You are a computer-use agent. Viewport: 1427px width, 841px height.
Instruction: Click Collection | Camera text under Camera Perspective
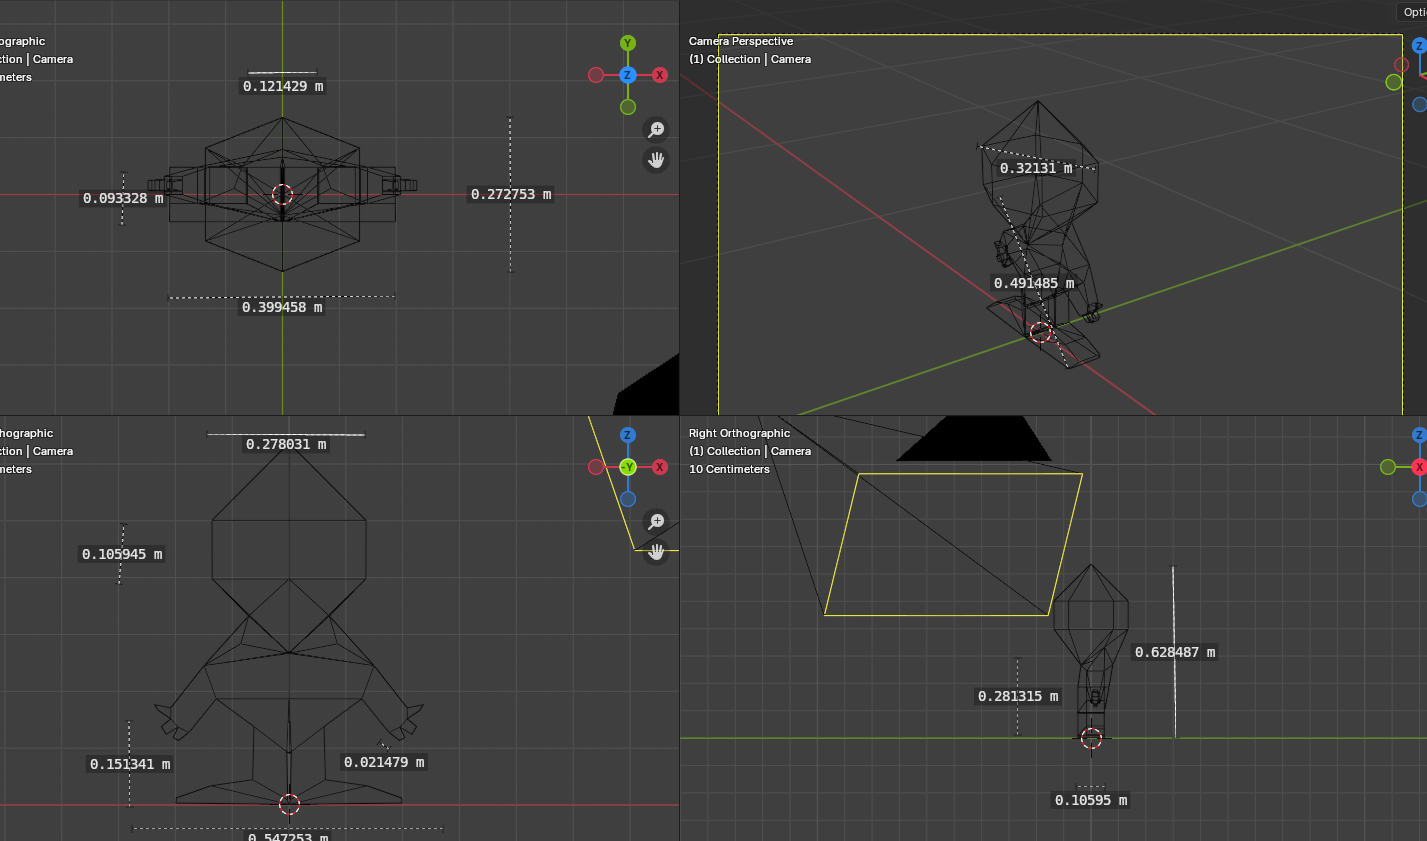(x=759, y=59)
